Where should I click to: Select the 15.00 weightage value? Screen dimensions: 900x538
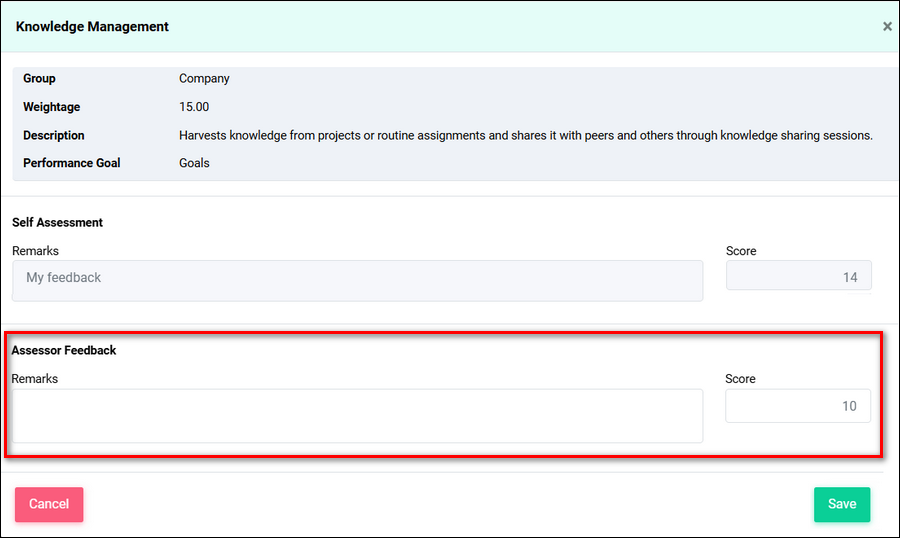tap(194, 107)
